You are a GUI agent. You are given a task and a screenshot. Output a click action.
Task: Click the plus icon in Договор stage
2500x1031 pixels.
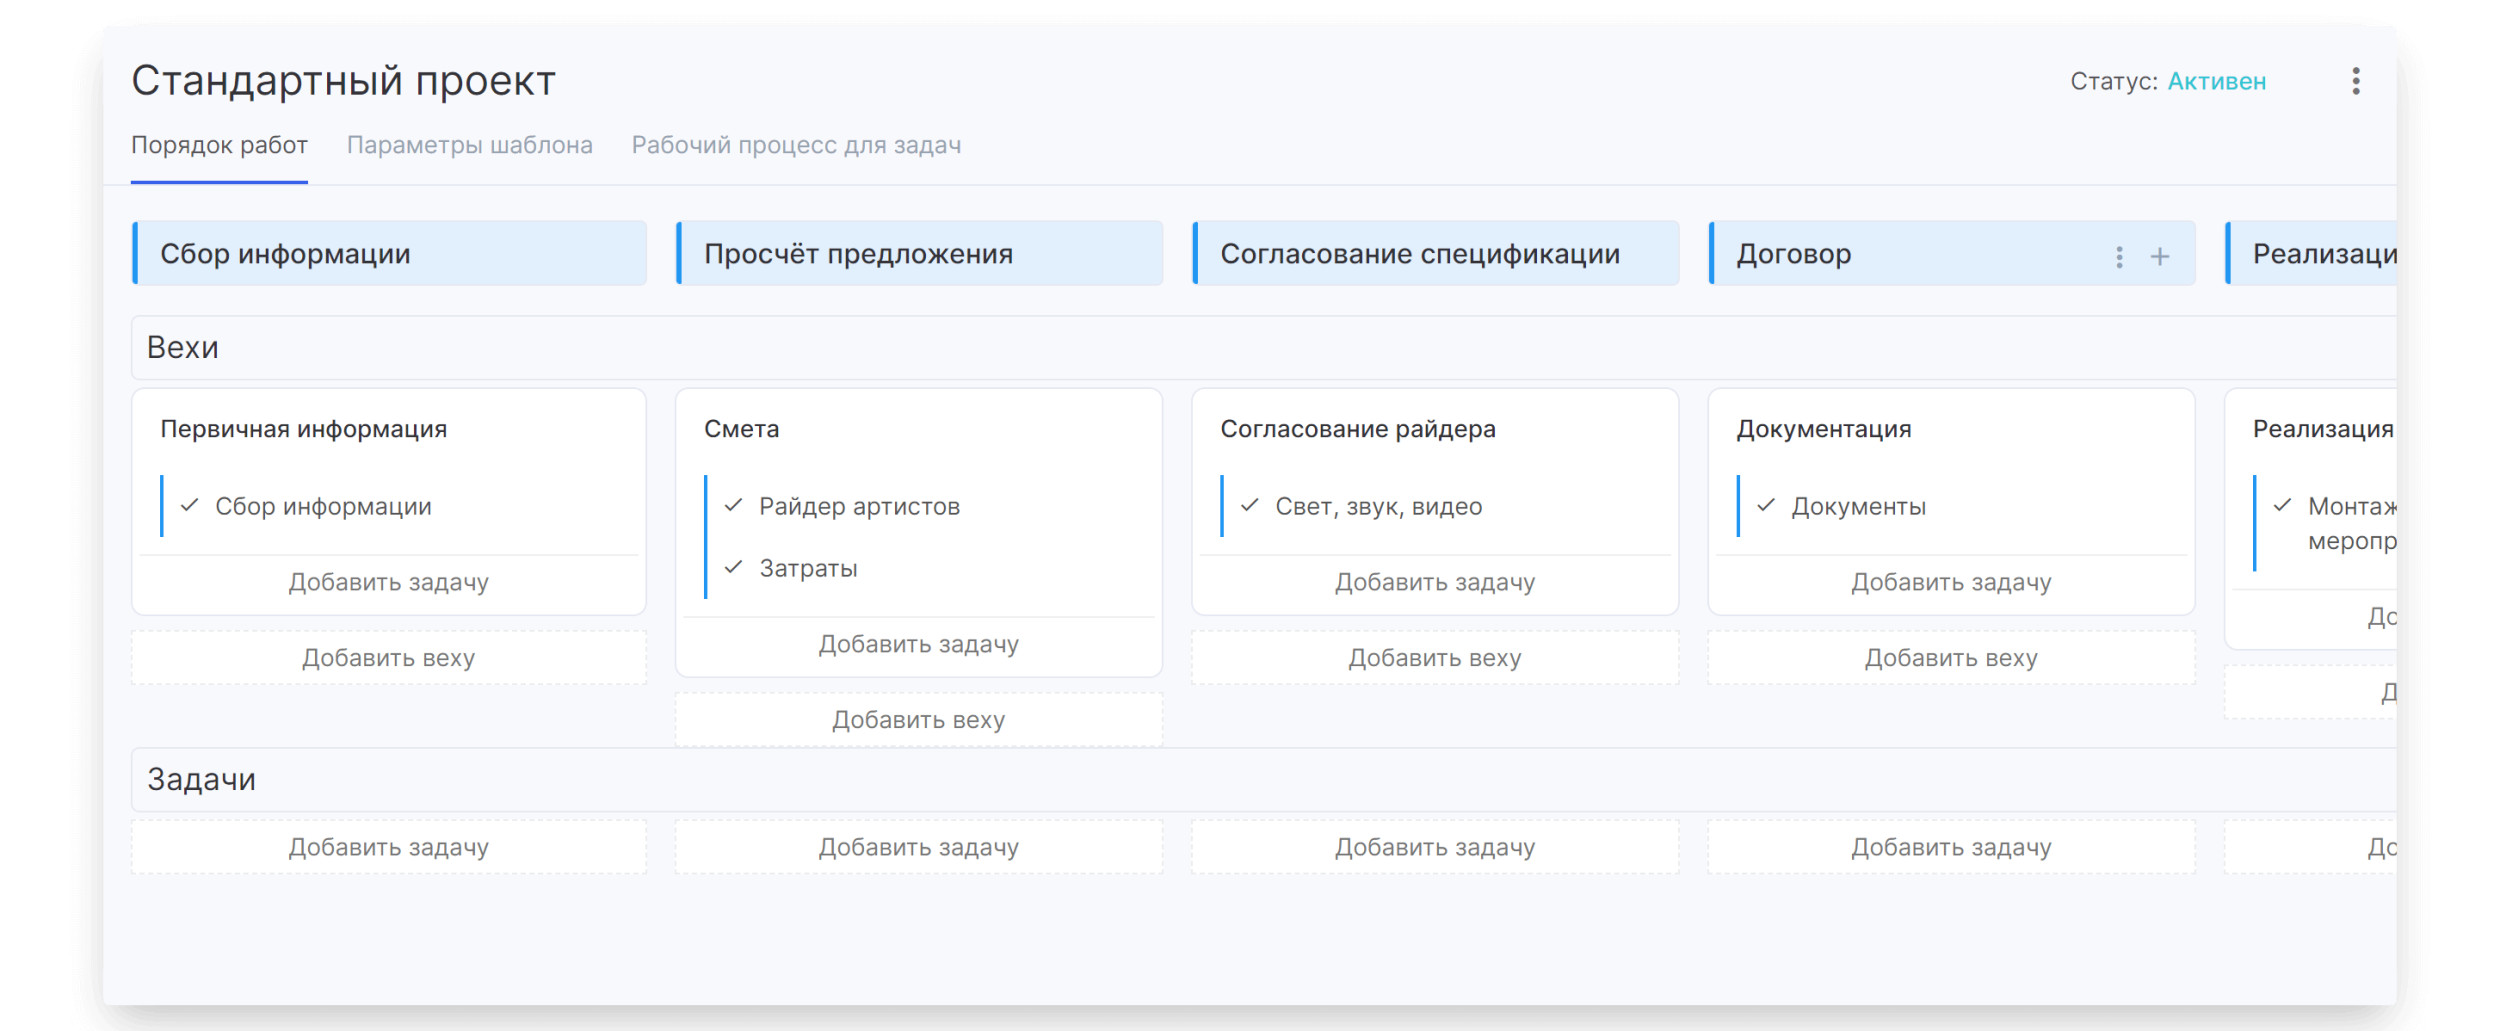pyautogui.click(x=2160, y=257)
